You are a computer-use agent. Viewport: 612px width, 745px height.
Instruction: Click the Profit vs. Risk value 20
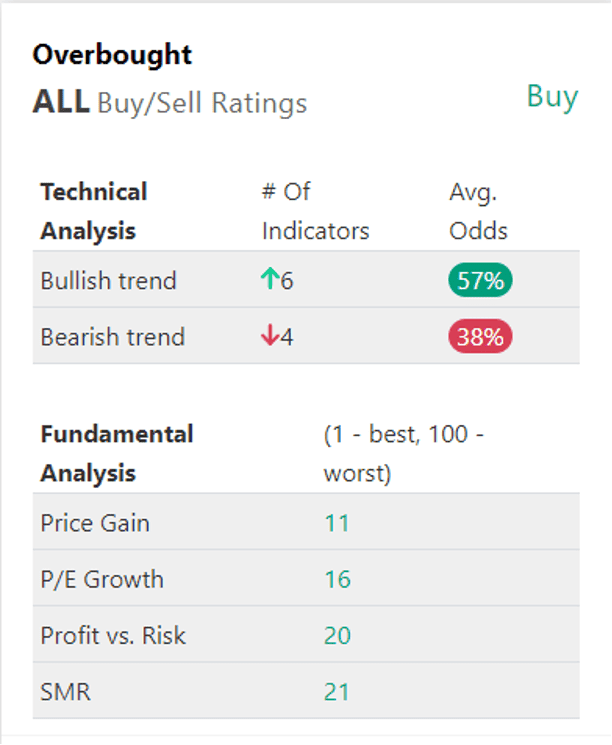tap(337, 636)
